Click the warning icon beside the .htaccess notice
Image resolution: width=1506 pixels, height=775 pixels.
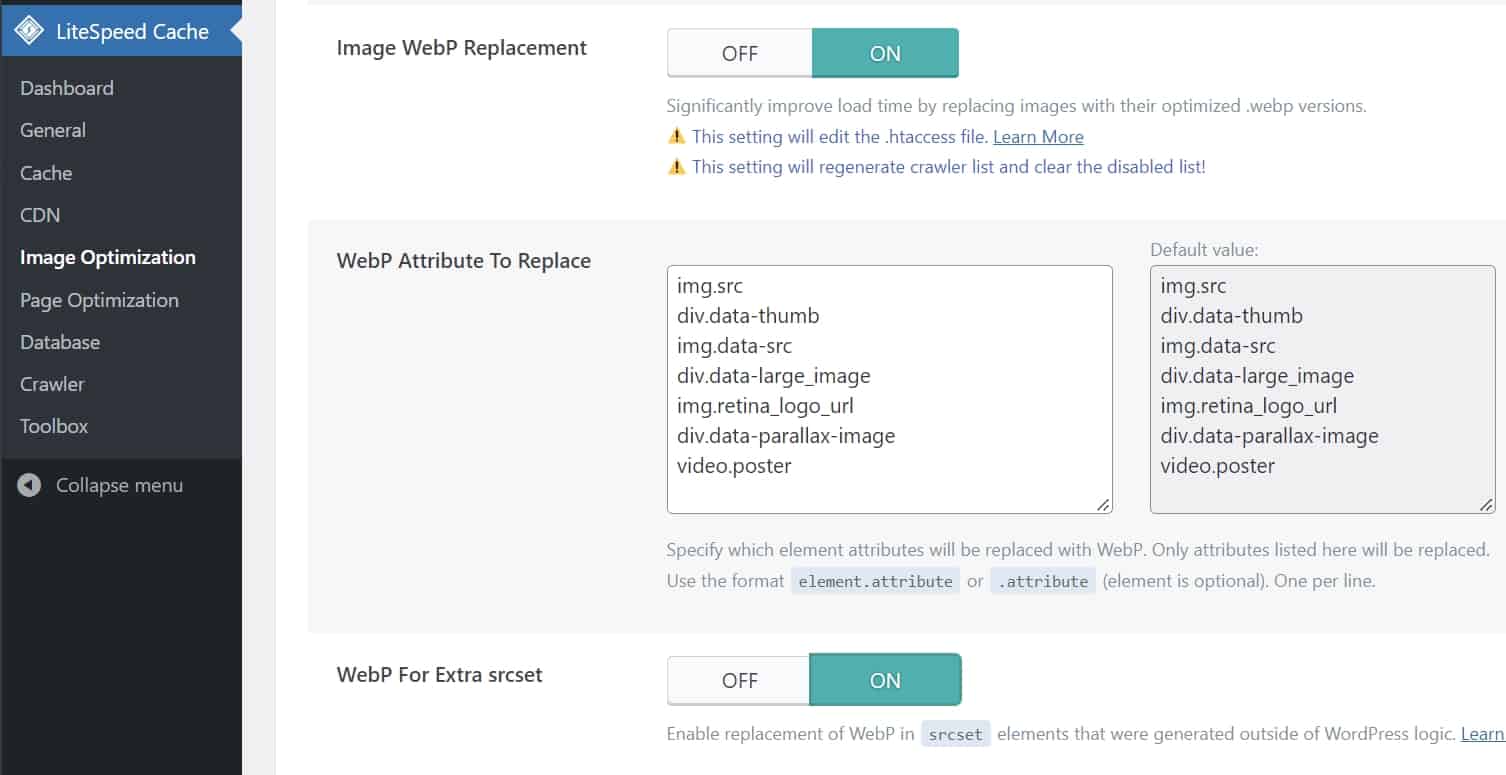pyautogui.click(x=677, y=137)
